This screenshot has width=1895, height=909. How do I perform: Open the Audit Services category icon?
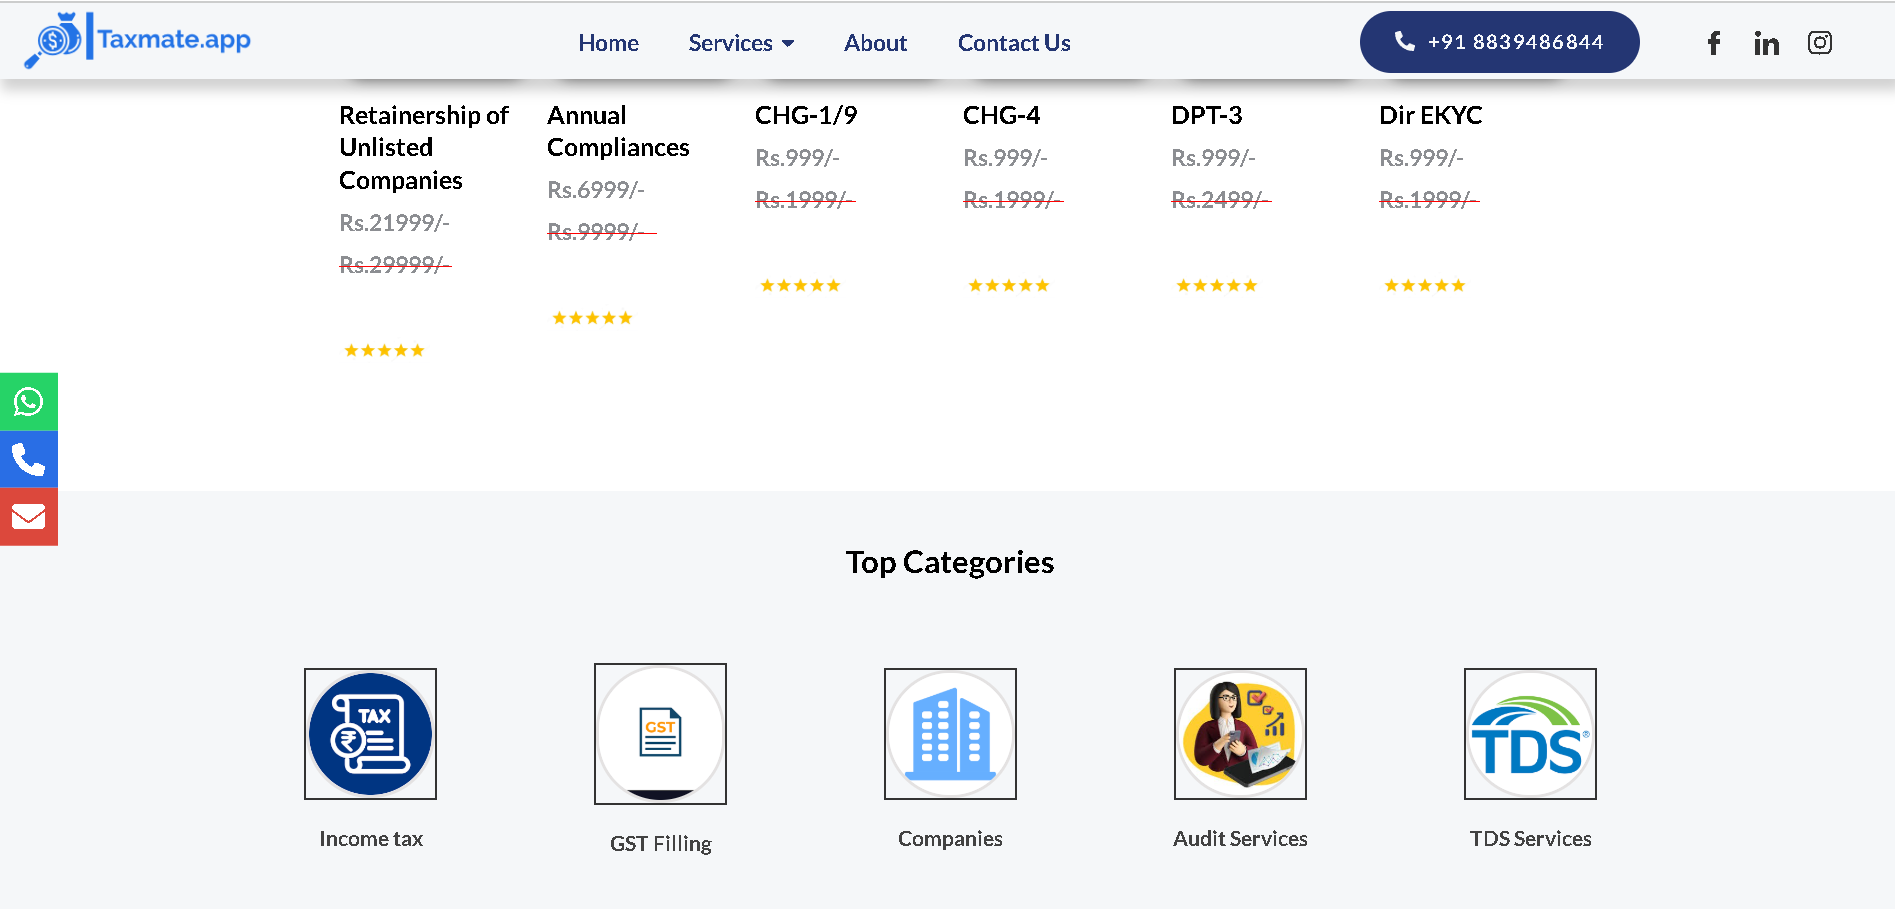coord(1240,734)
